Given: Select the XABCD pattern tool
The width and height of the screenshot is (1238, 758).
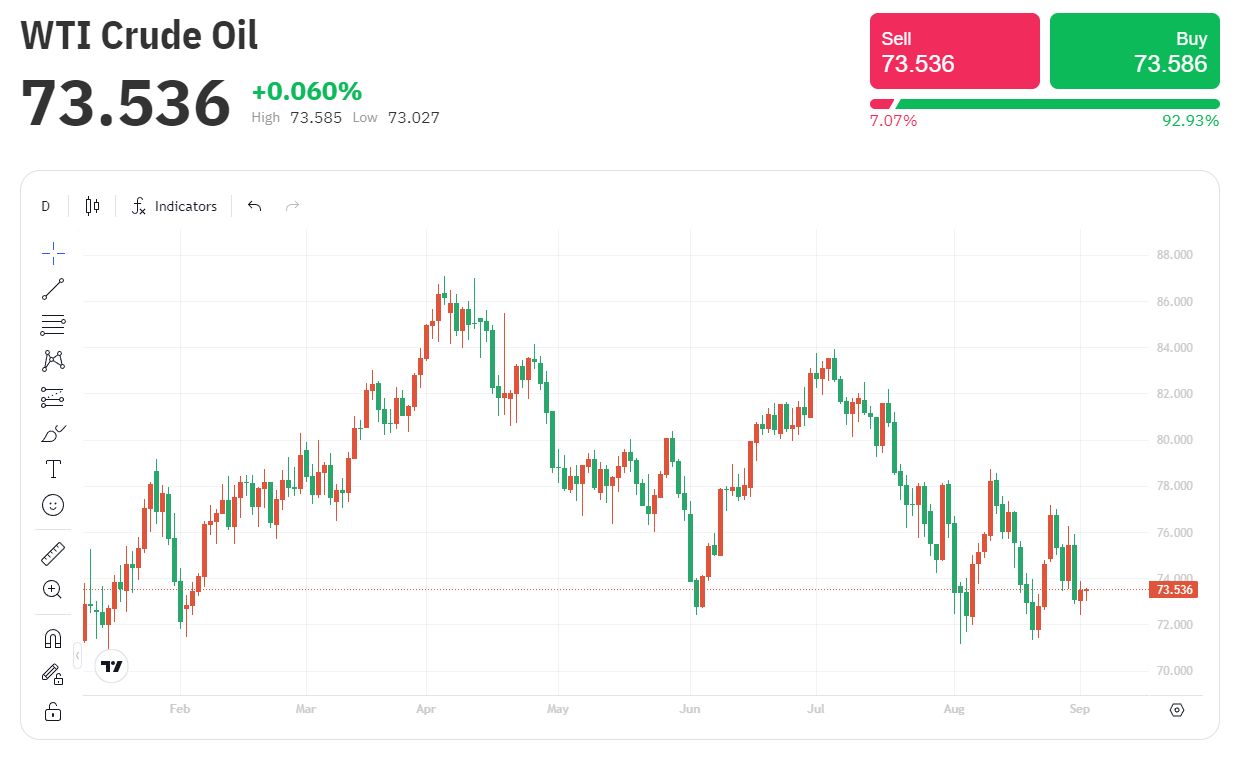Looking at the screenshot, I should (53, 361).
